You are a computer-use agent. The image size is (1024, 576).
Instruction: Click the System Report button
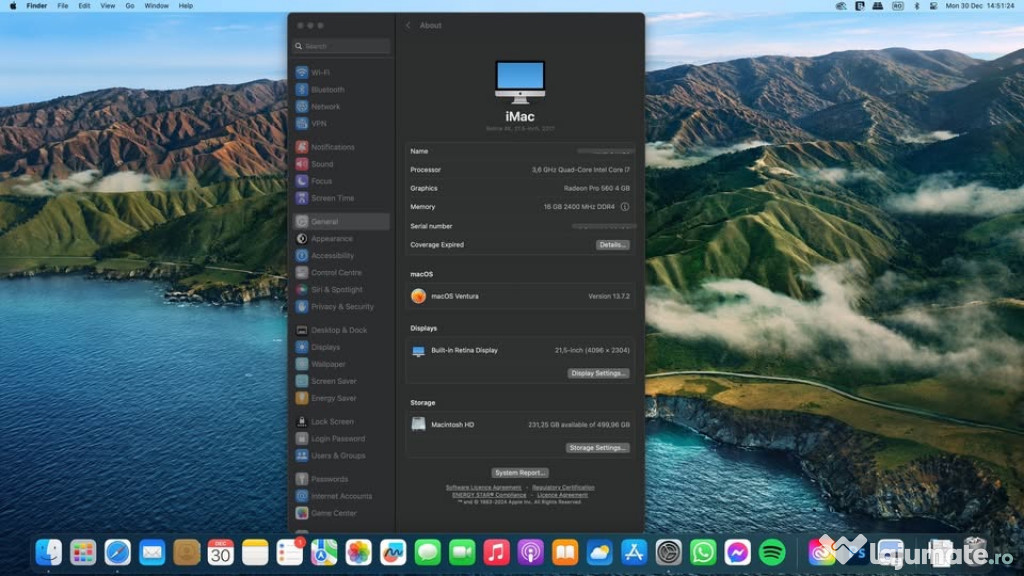pos(520,473)
